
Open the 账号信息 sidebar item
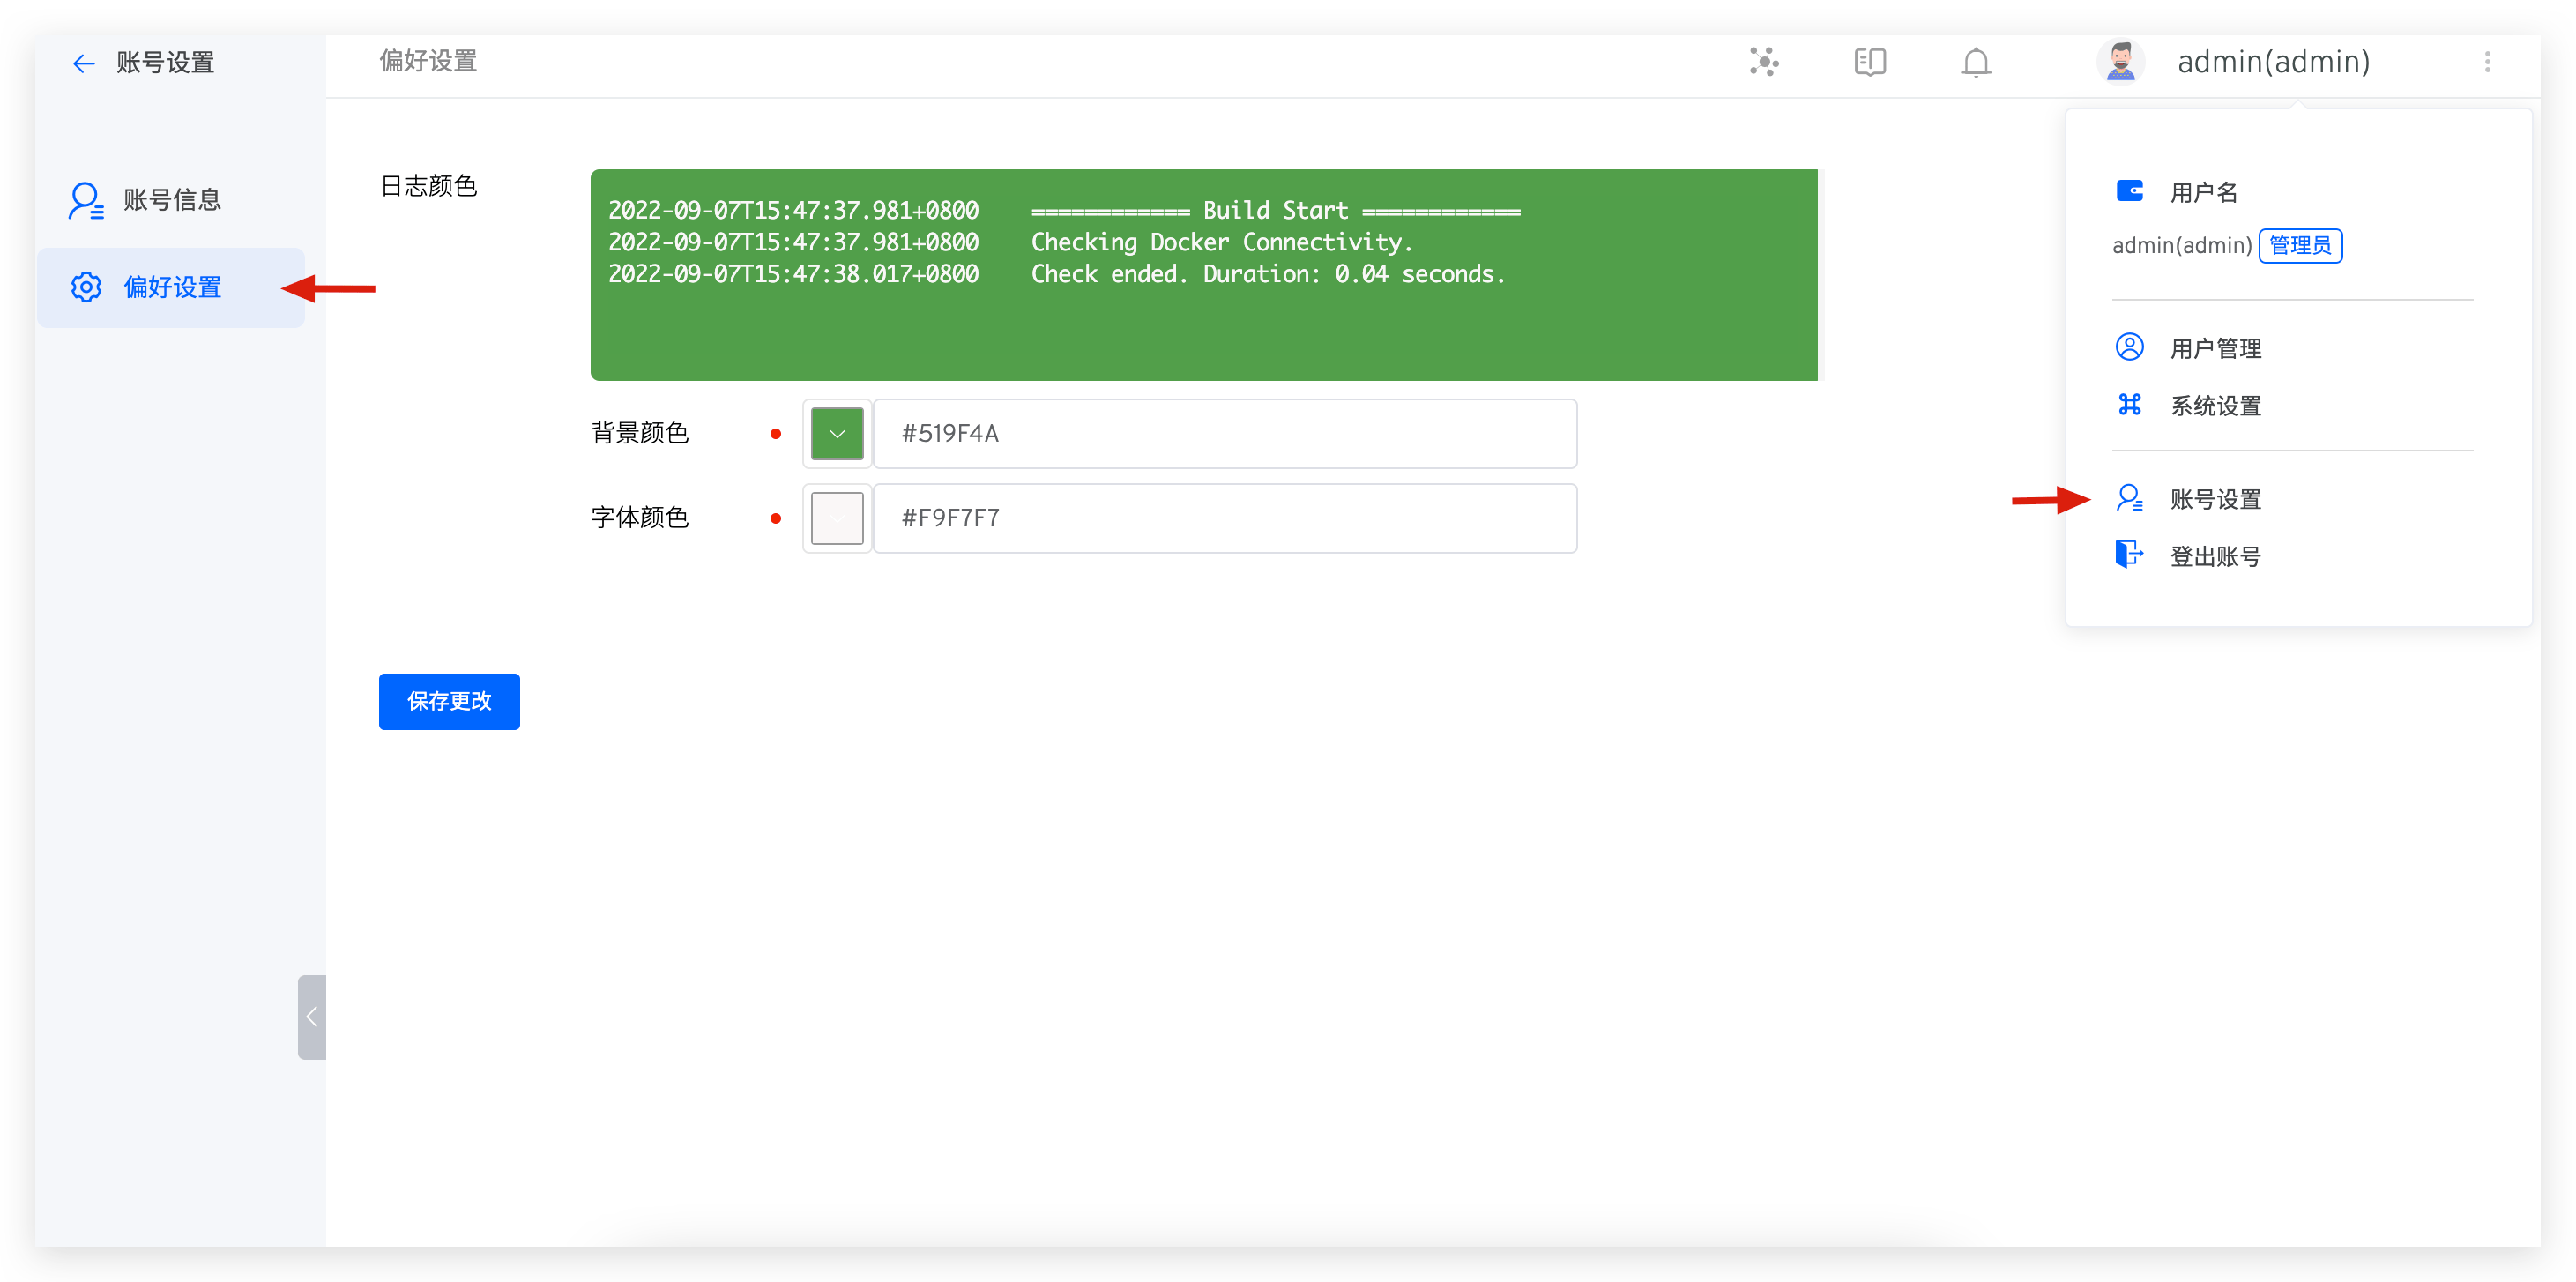point(171,200)
